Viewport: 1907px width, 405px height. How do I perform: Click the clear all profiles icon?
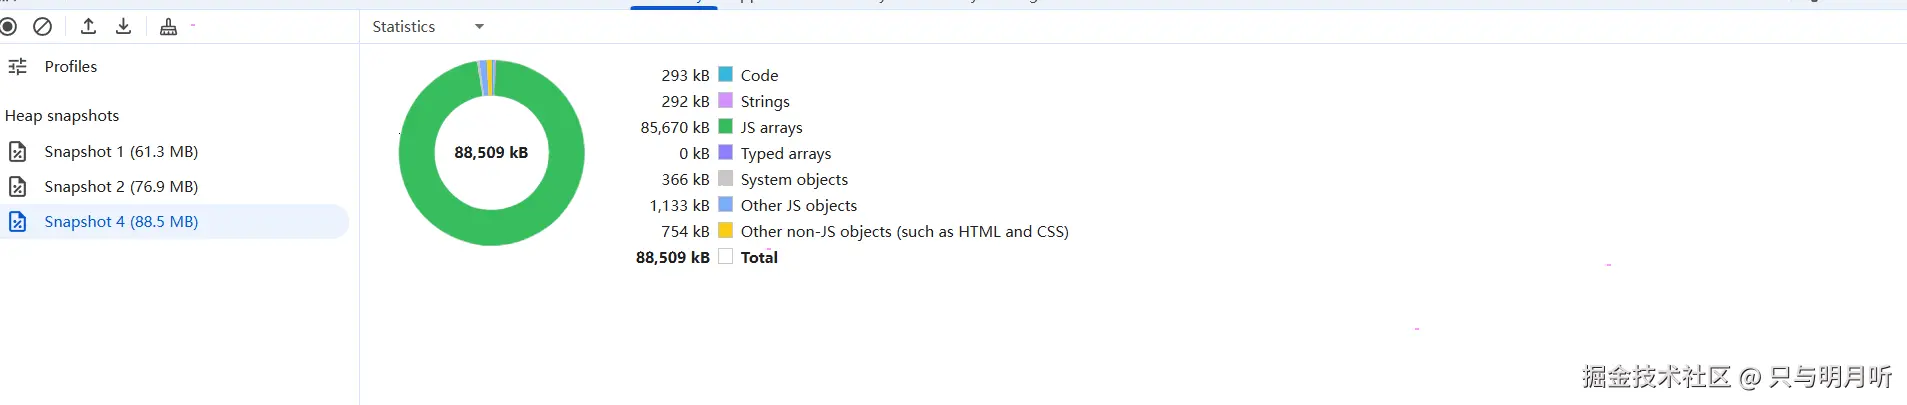click(x=42, y=26)
